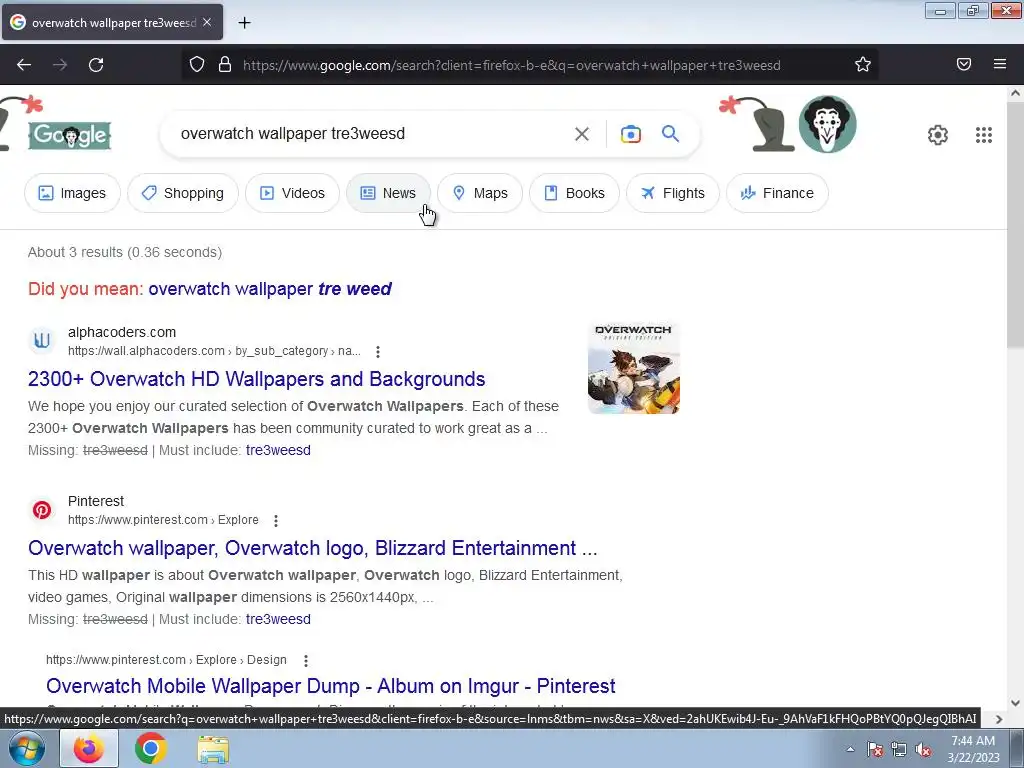The width and height of the screenshot is (1024, 768).
Task: Click the page scrollbar down arrow
Action: [1015, 703]
